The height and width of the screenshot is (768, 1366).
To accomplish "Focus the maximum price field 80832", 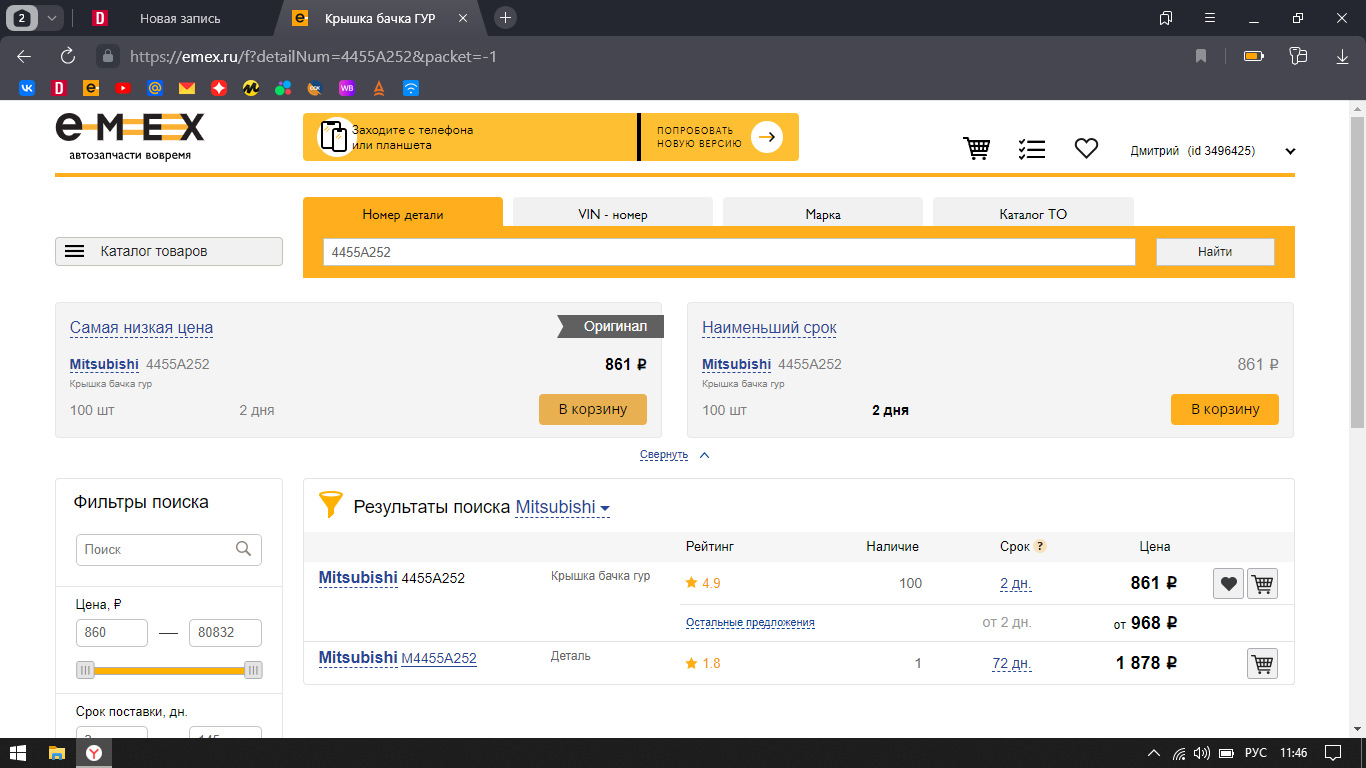I will (x=225, y=633).
